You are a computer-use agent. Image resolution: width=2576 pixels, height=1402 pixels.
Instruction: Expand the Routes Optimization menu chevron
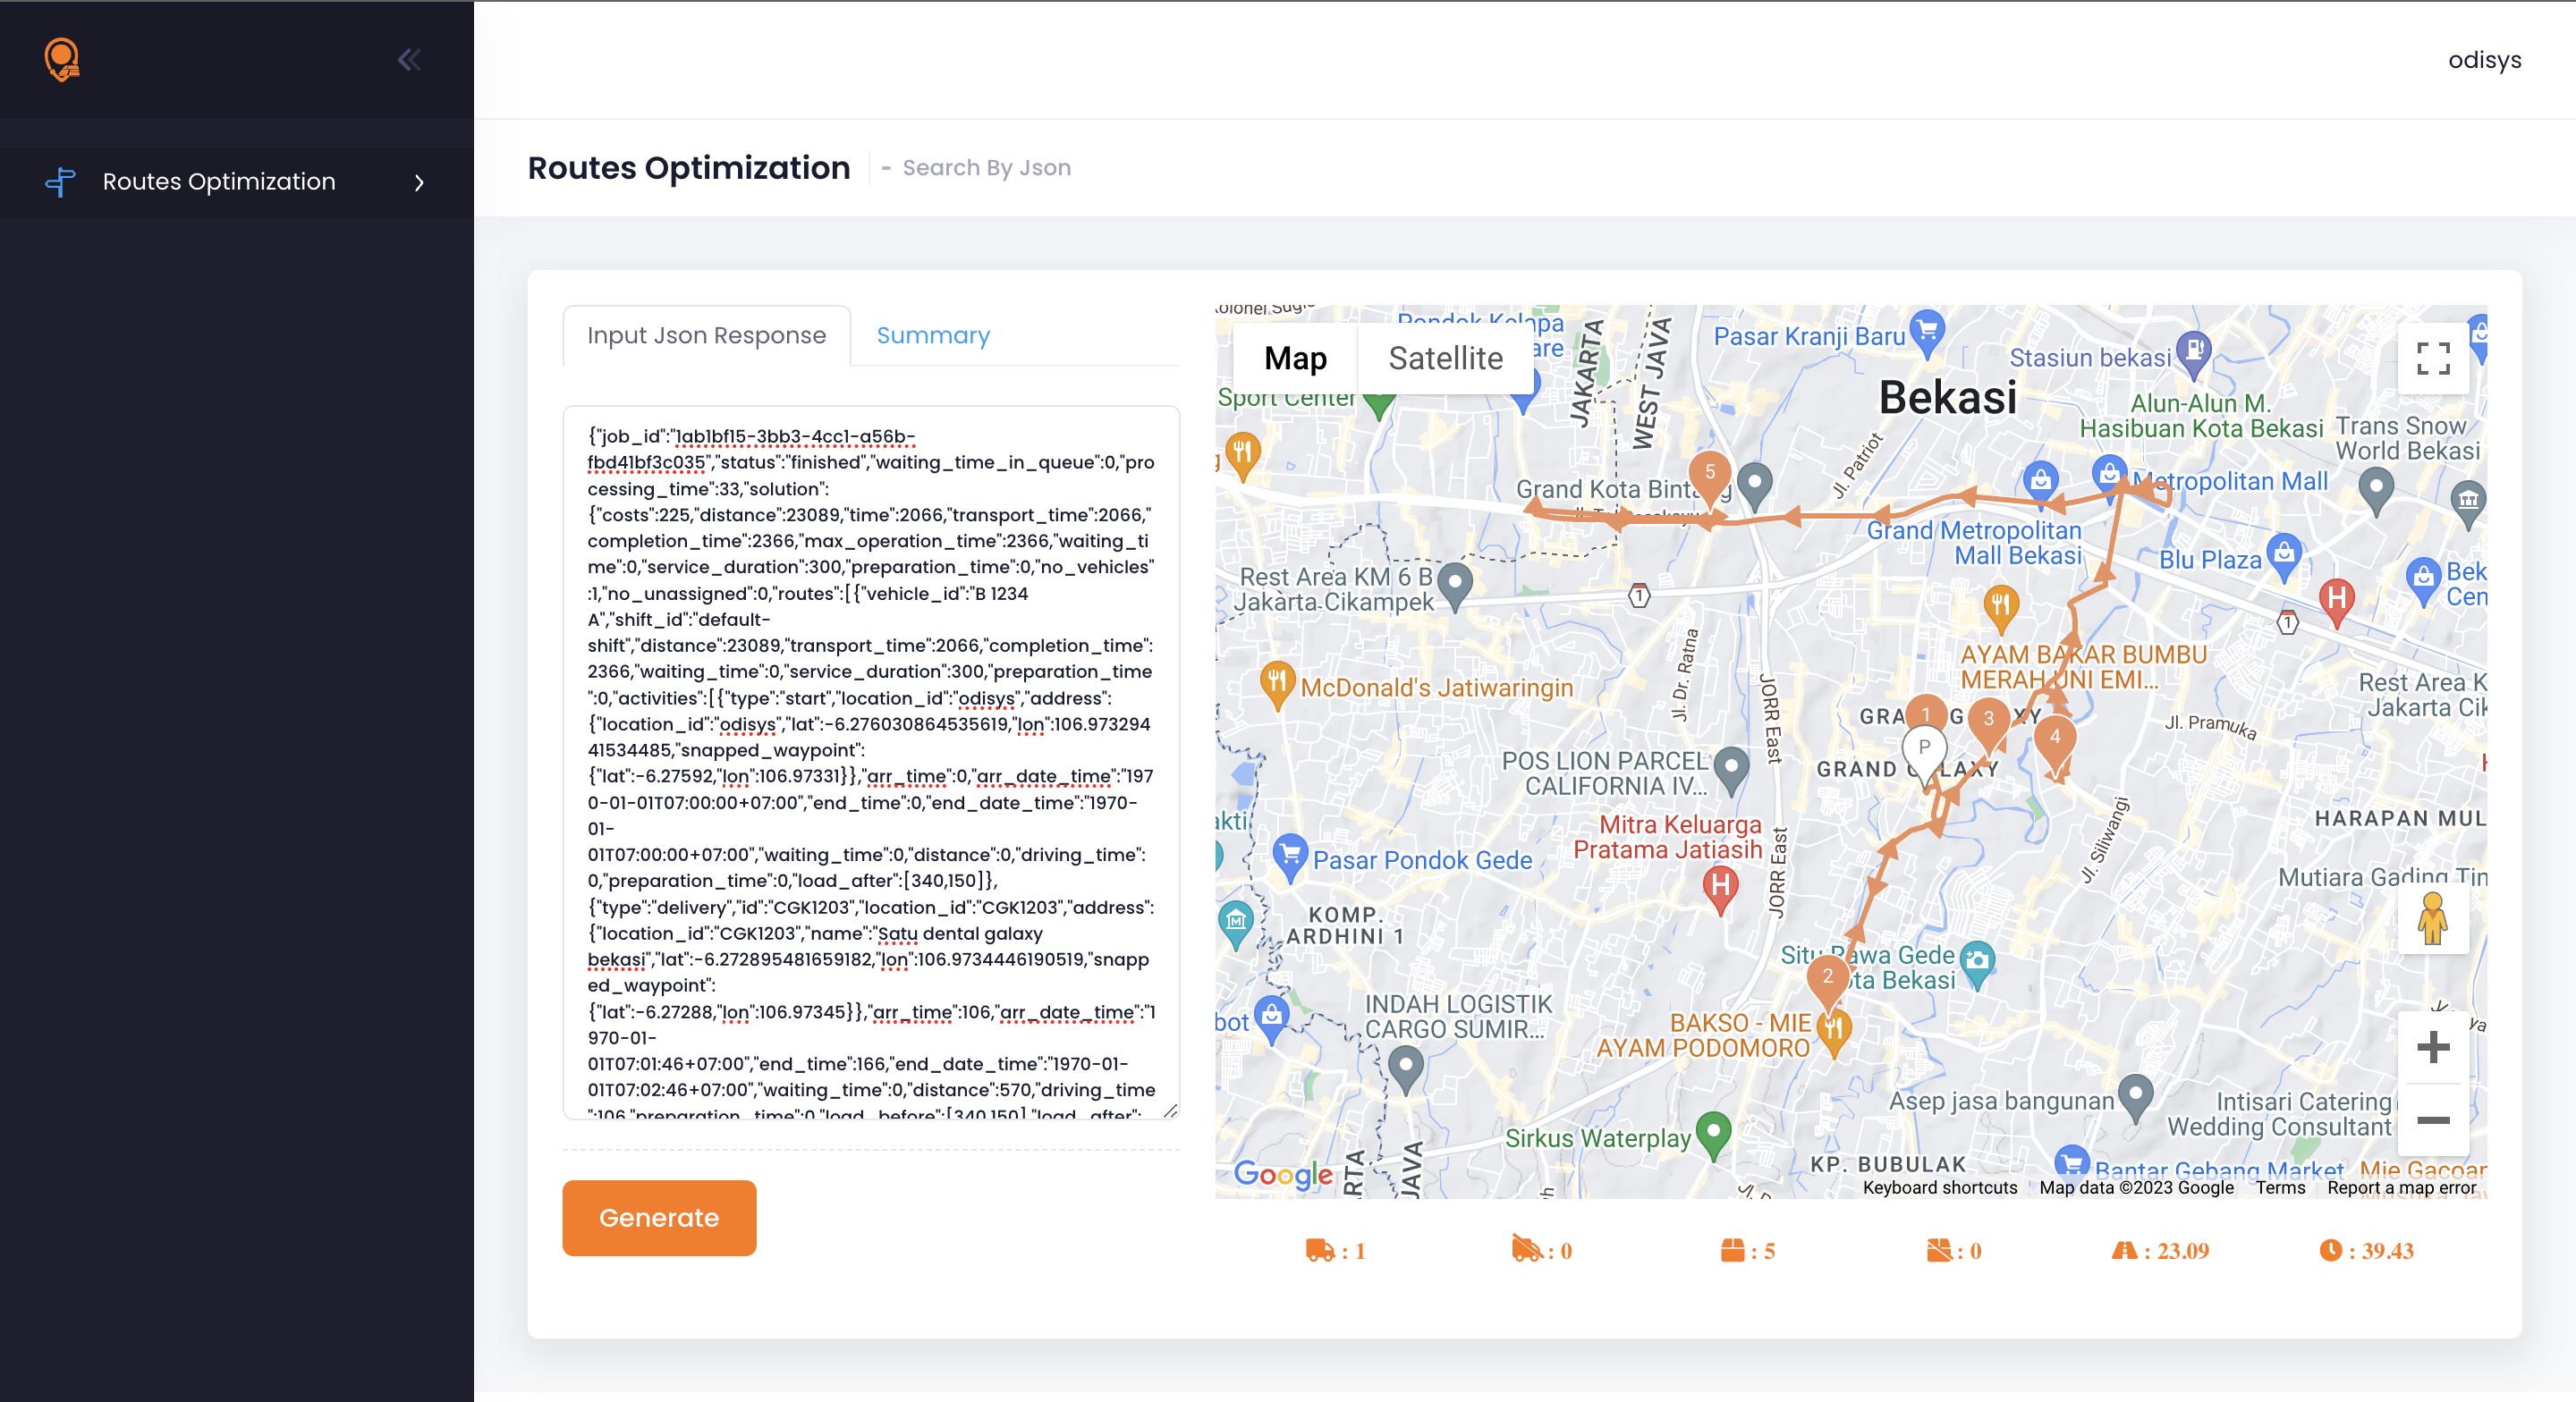coord(419,182)
